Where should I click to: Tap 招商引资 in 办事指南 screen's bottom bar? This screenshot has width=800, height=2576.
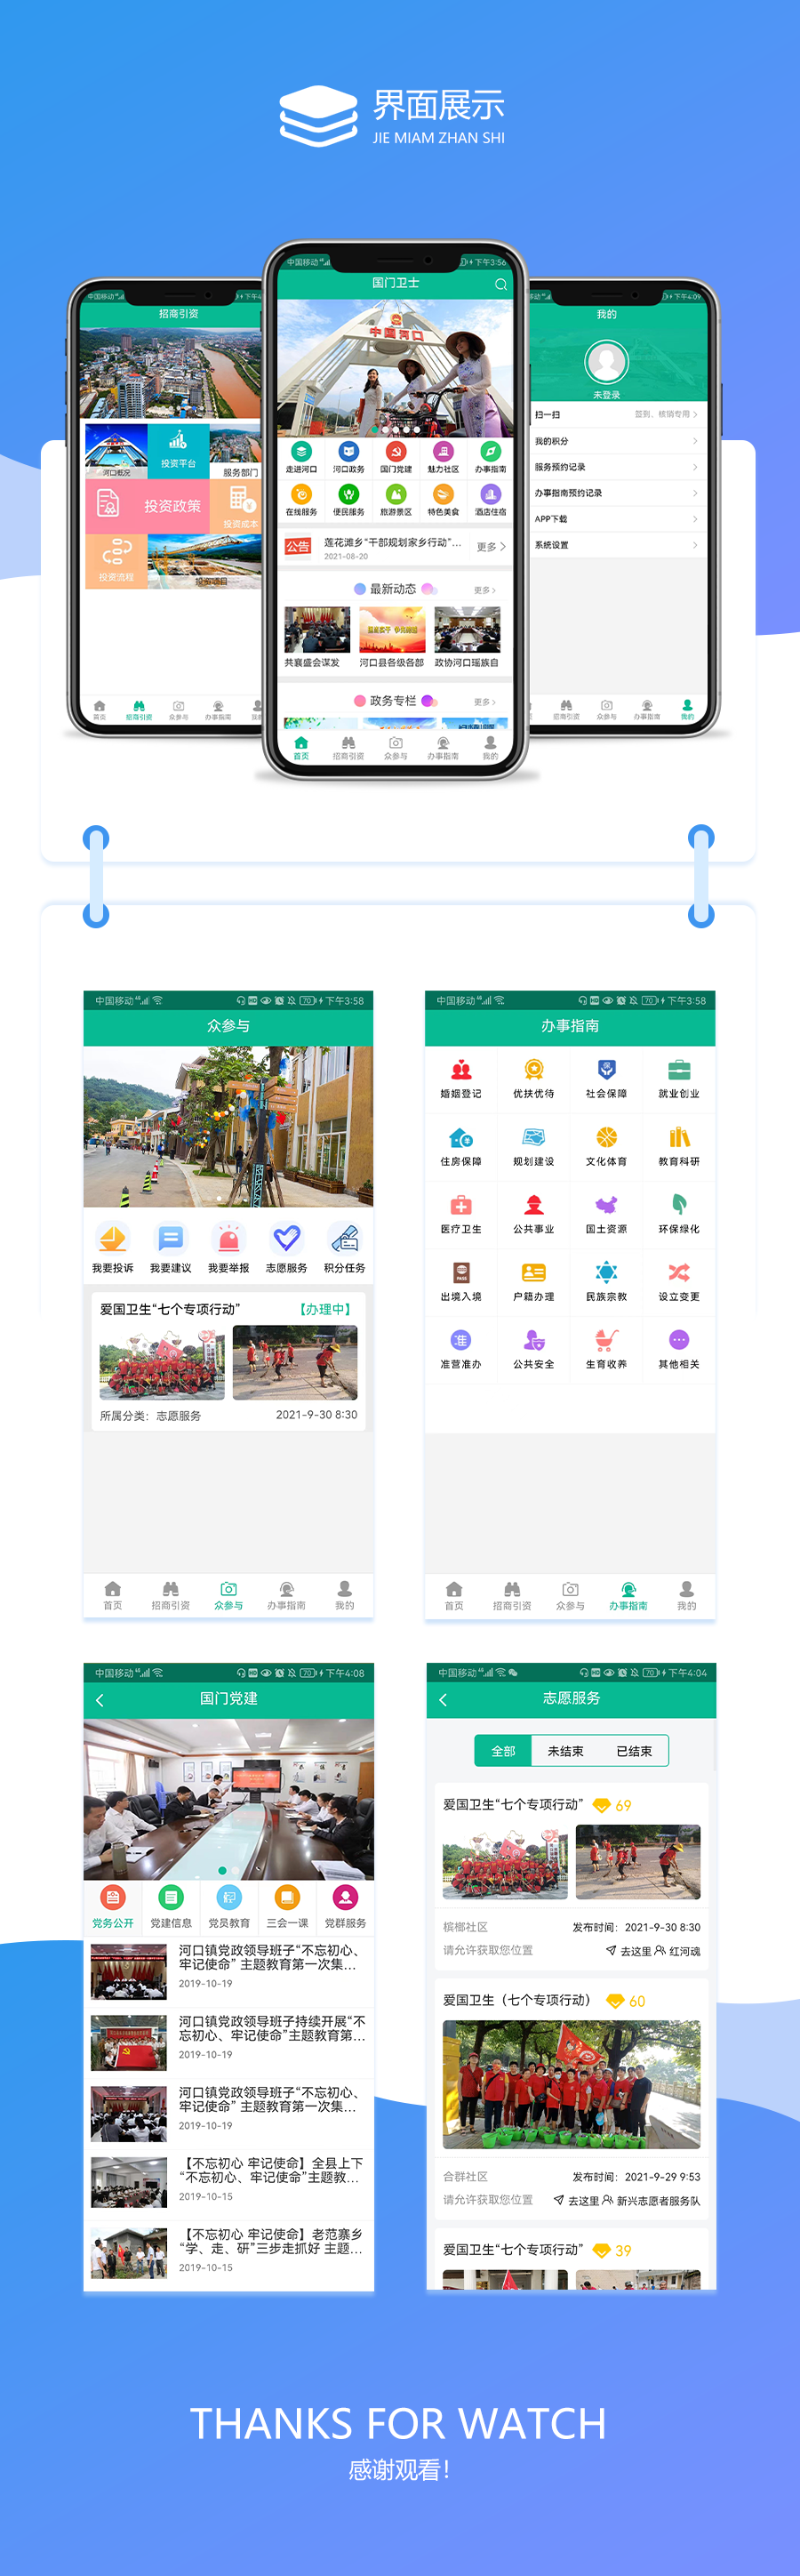coord(512,1594)
